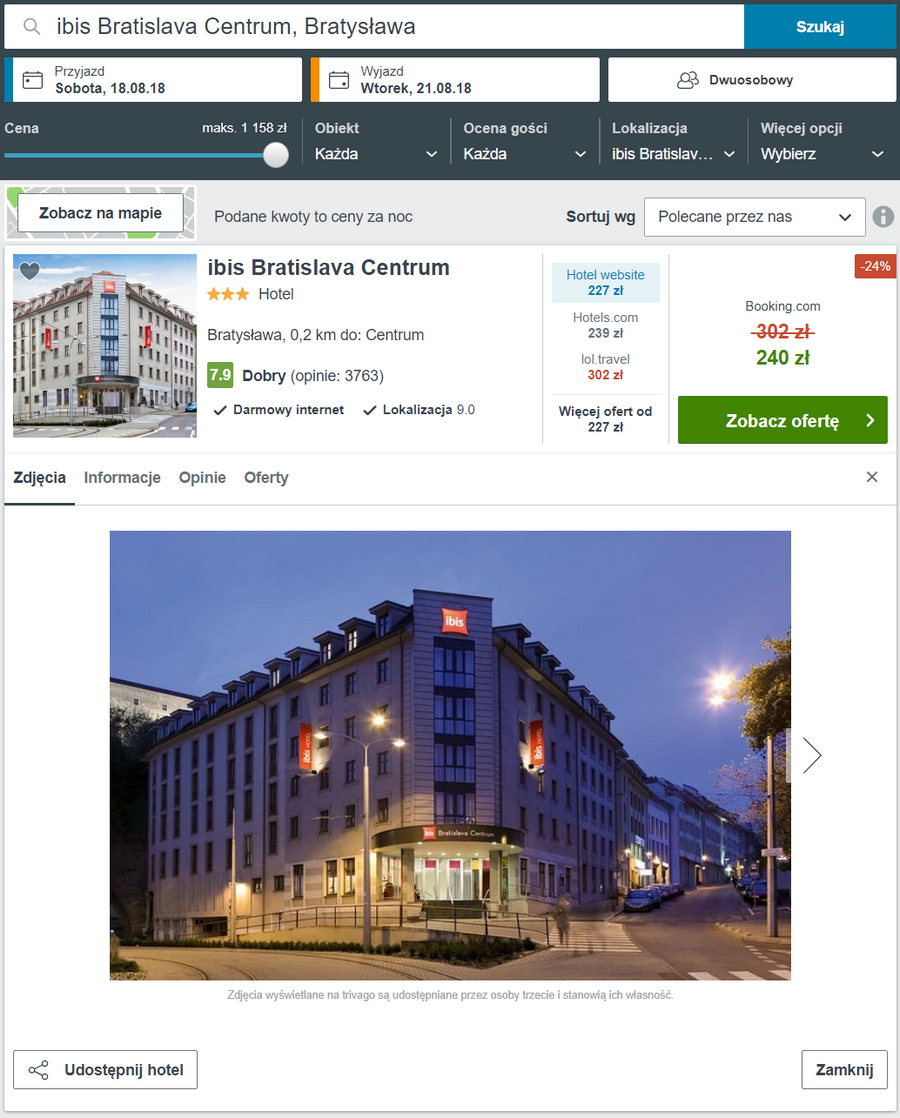Screen dimensions: 900x1118
Task: Expand the Więcej opcji dropdown
Action: (822, 142)
